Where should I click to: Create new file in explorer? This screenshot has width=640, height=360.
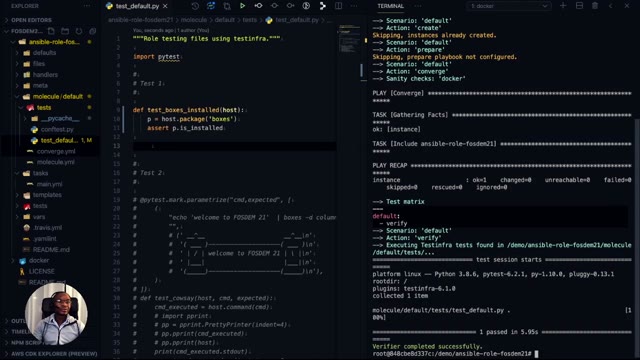click(x=51, y=31)
